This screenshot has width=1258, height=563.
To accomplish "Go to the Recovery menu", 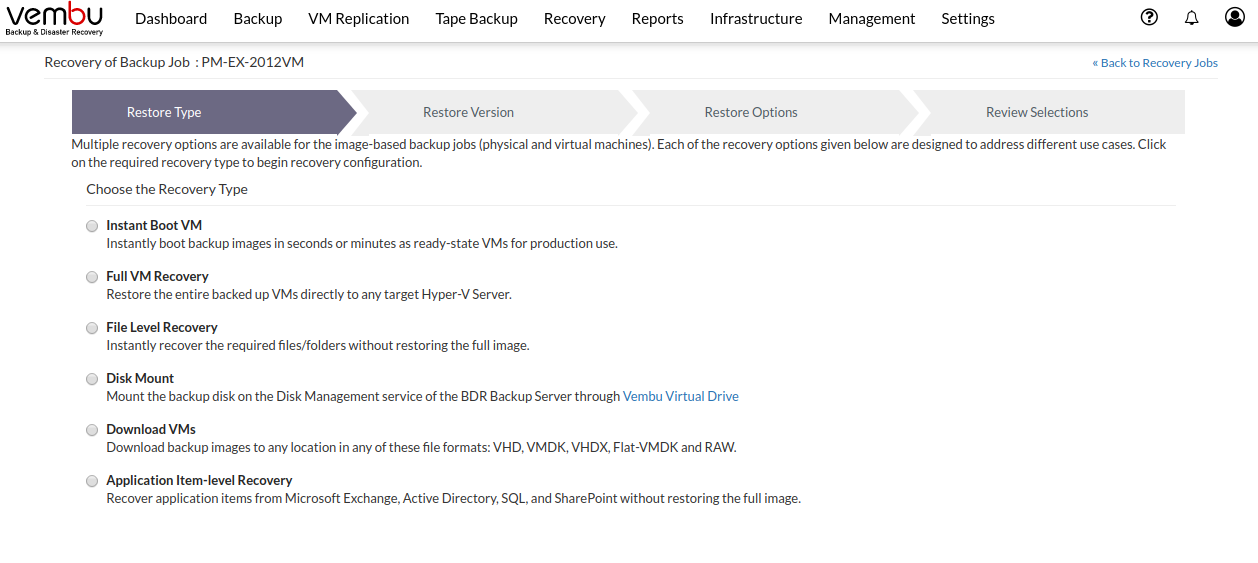I will pos(575,19).
